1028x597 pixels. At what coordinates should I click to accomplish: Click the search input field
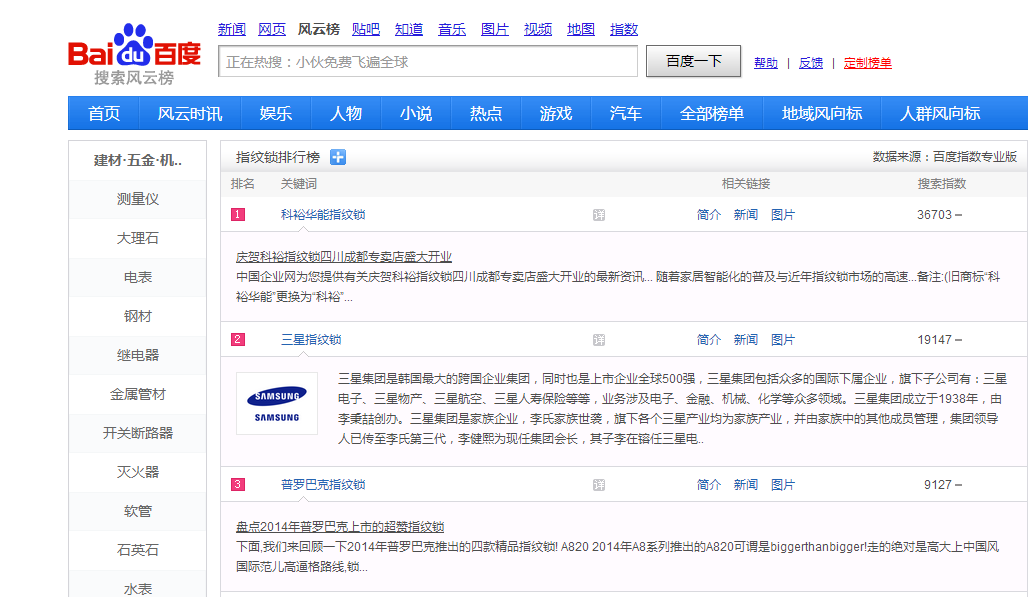pyautogui.click(x=427, y=62)
